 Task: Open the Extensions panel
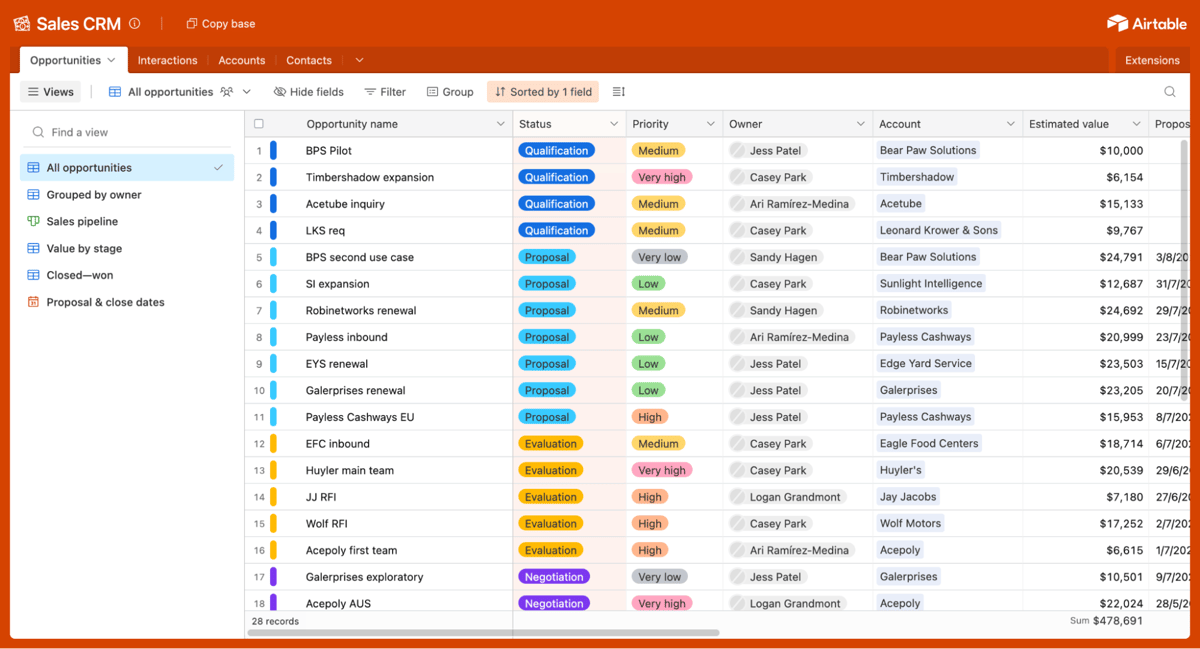pos(1152,60)
